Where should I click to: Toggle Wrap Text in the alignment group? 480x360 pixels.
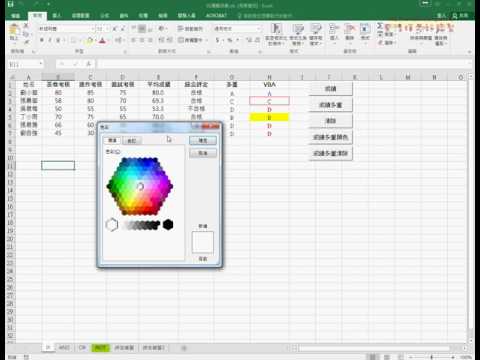[x=190, y=29]
